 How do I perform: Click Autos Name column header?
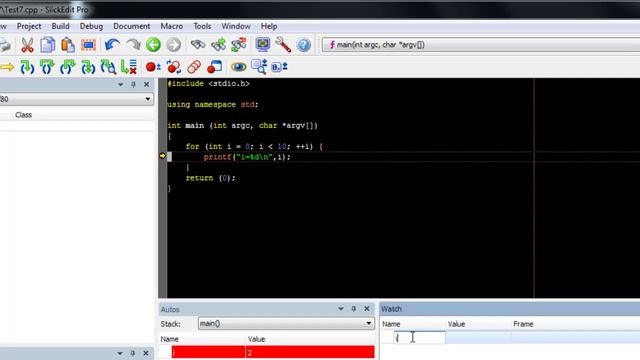169,339
